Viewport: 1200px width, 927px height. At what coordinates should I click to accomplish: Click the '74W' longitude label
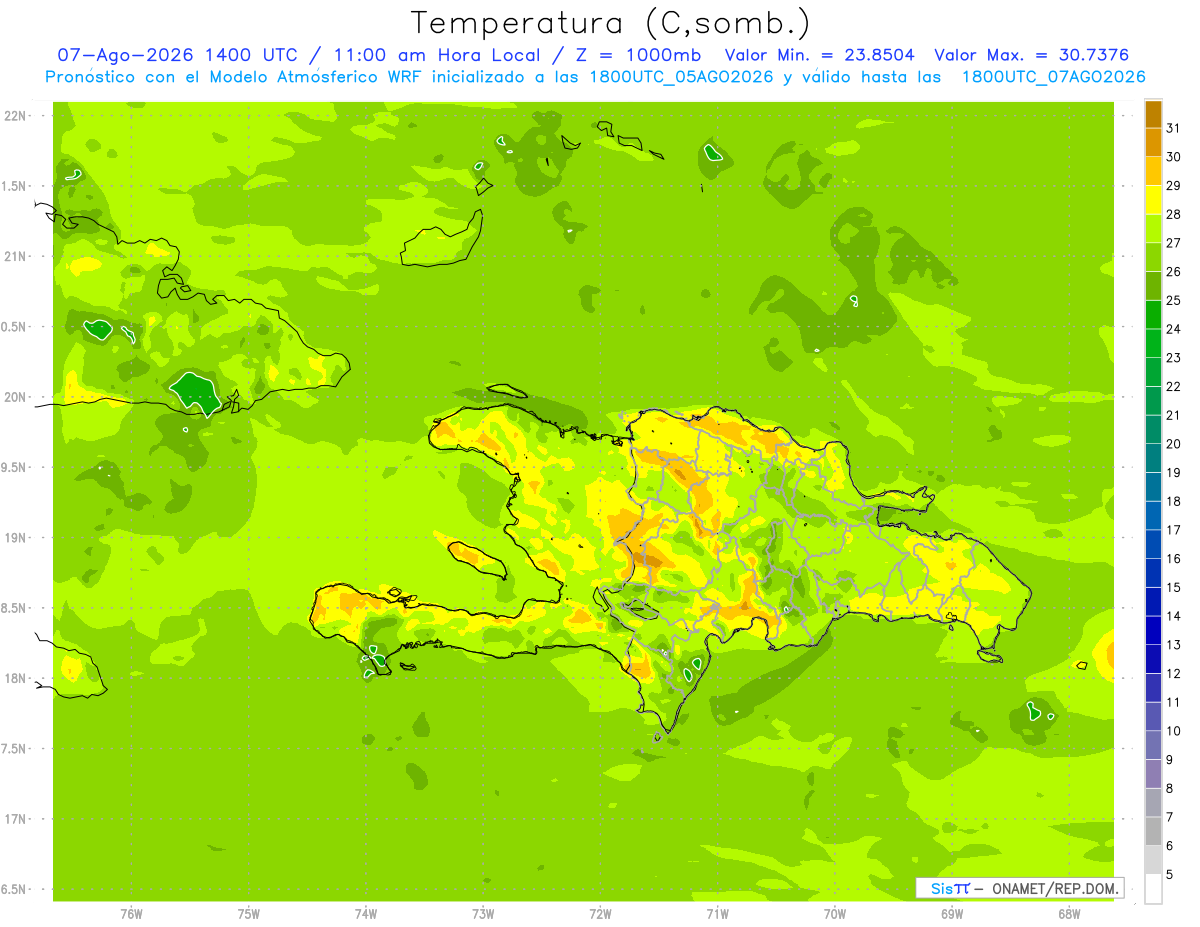(x=365, y=914)
